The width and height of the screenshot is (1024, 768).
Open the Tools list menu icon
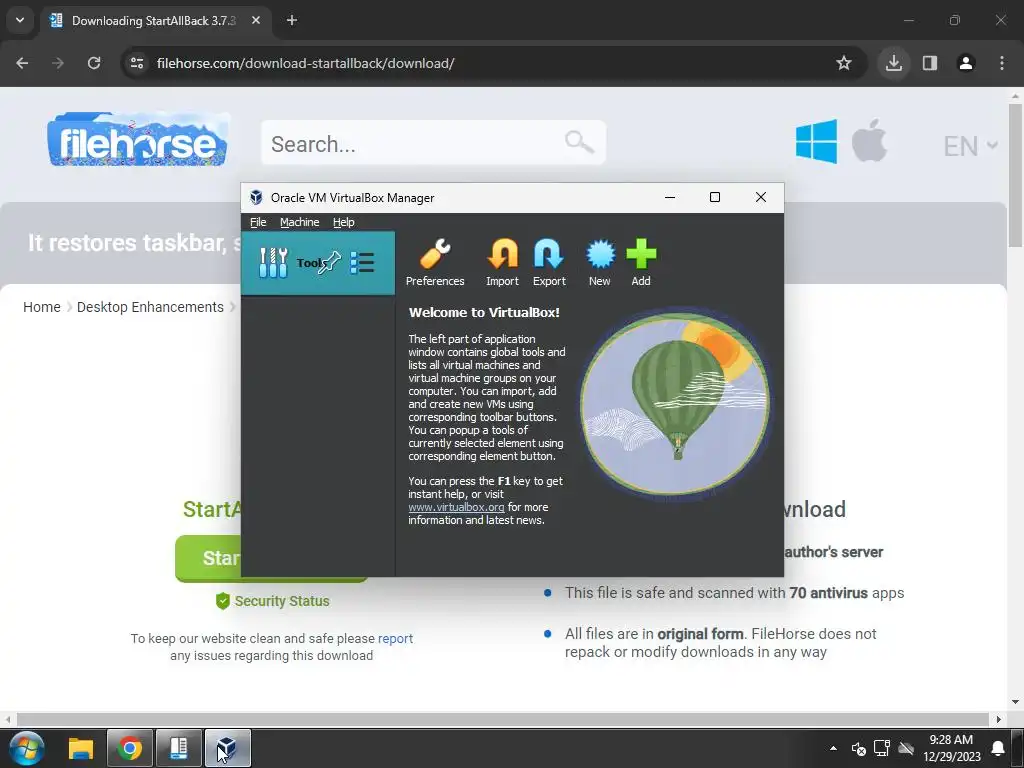click(362, 263)
